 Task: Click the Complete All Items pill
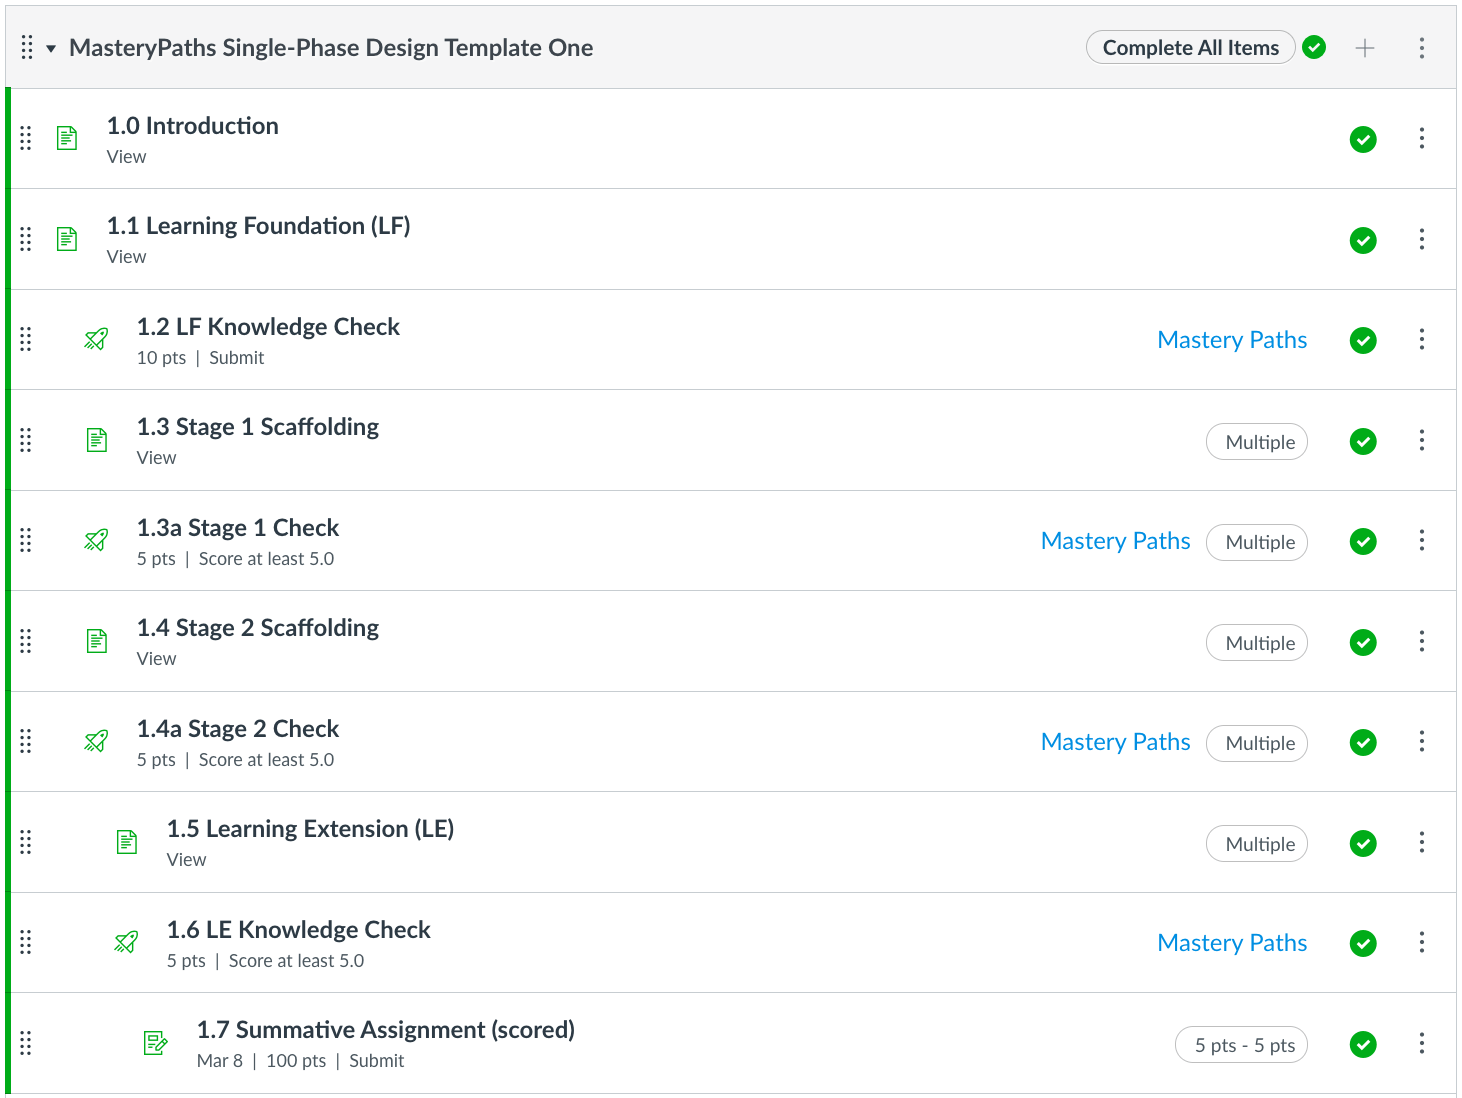(1191, 47)
